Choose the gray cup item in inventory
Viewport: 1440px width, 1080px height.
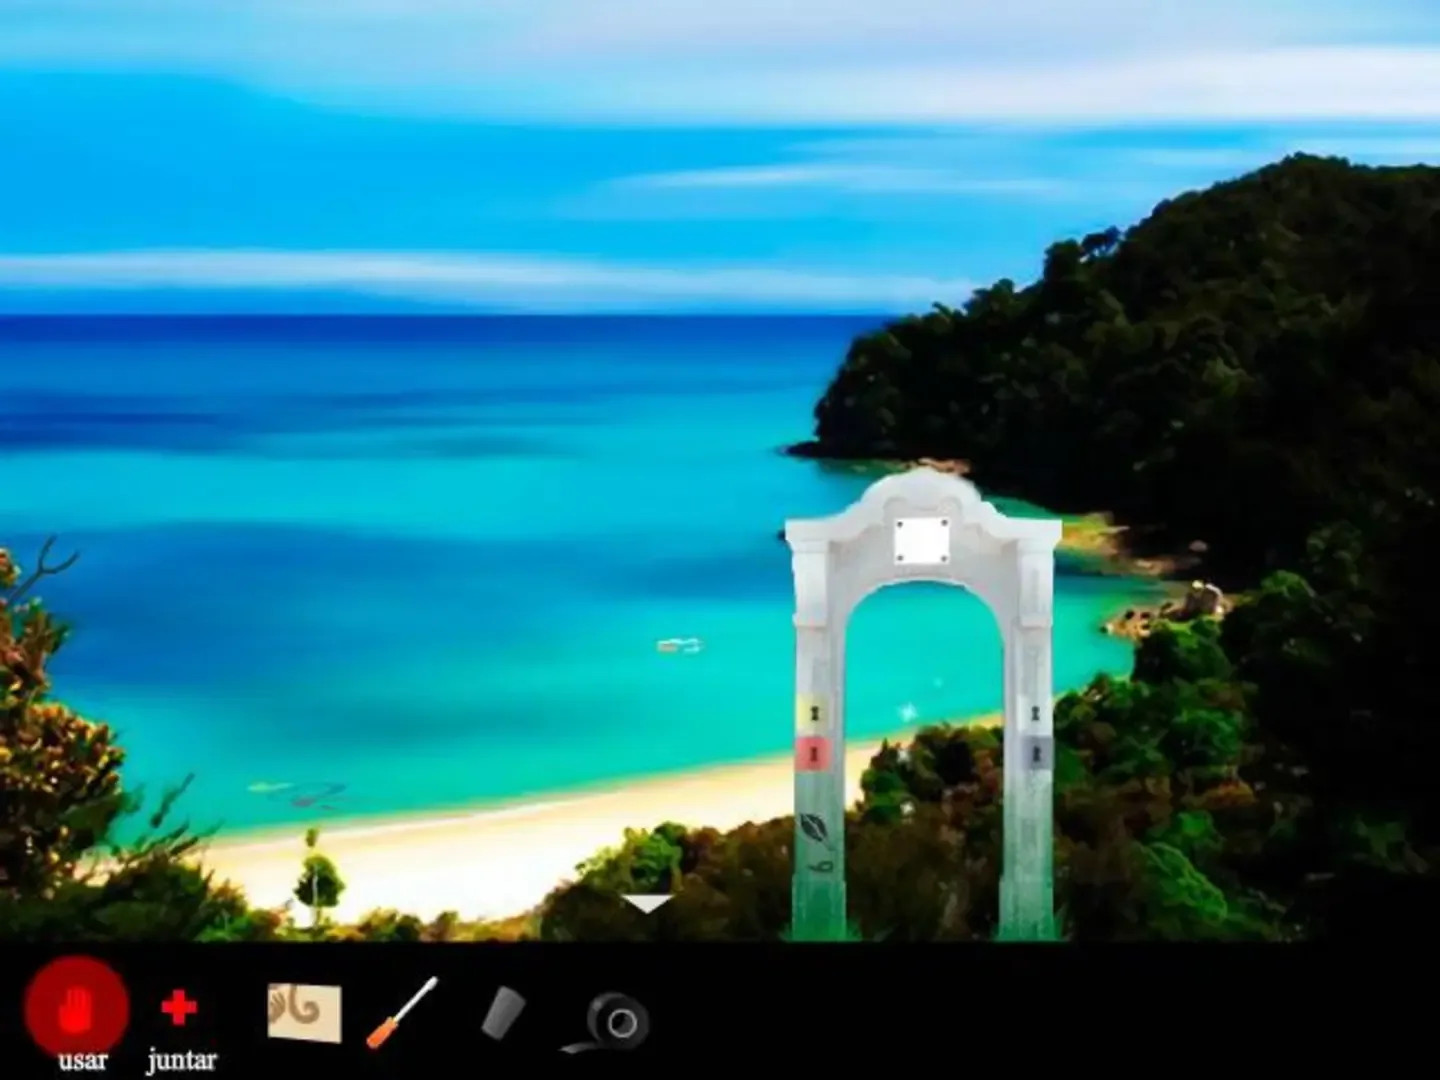point(504,1013)
